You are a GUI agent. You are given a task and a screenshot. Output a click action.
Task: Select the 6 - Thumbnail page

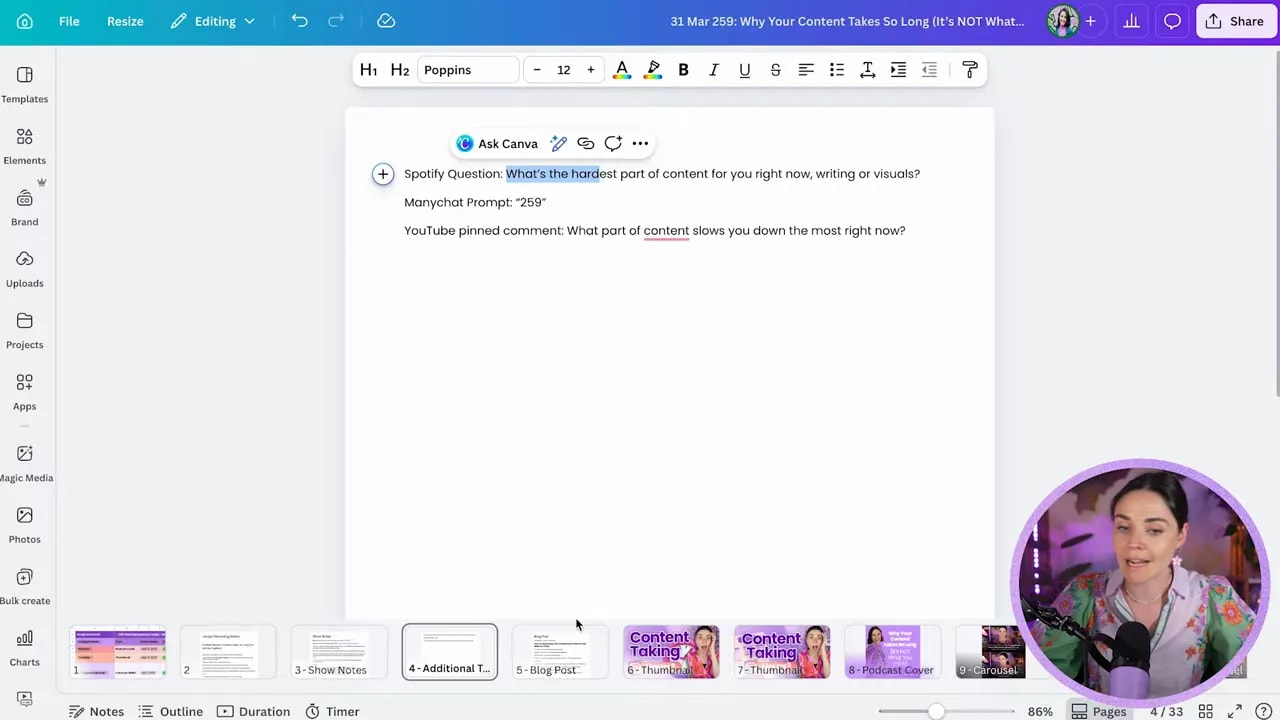click(x=671, y=652)
